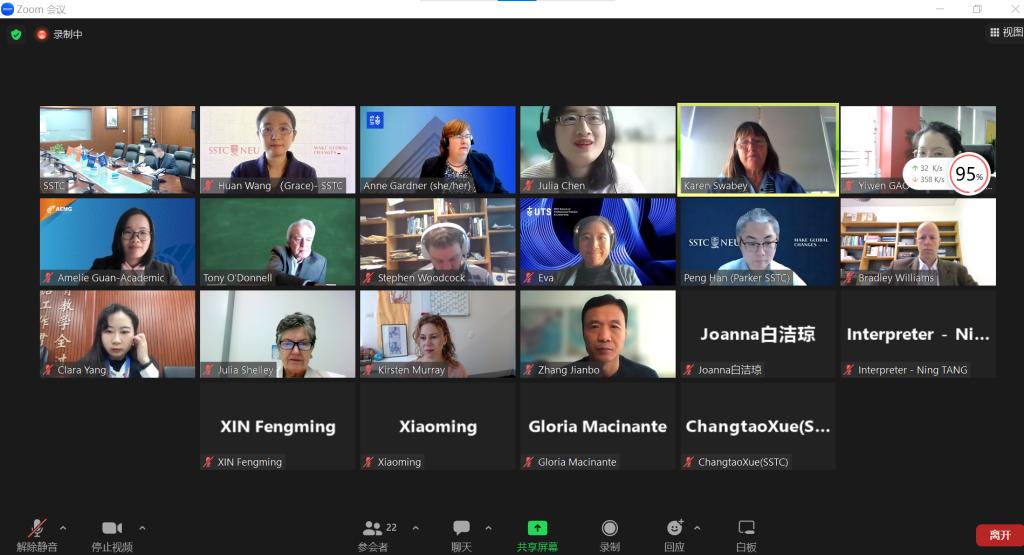Screen dimensions: 1024x555
Task: Stop video using the camera icon
Action: [112, 528]
